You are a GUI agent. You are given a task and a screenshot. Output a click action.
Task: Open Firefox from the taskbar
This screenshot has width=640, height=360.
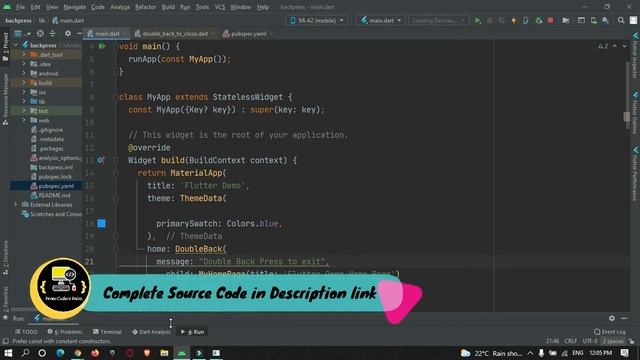pyautogui.click(x=95, y=353)
